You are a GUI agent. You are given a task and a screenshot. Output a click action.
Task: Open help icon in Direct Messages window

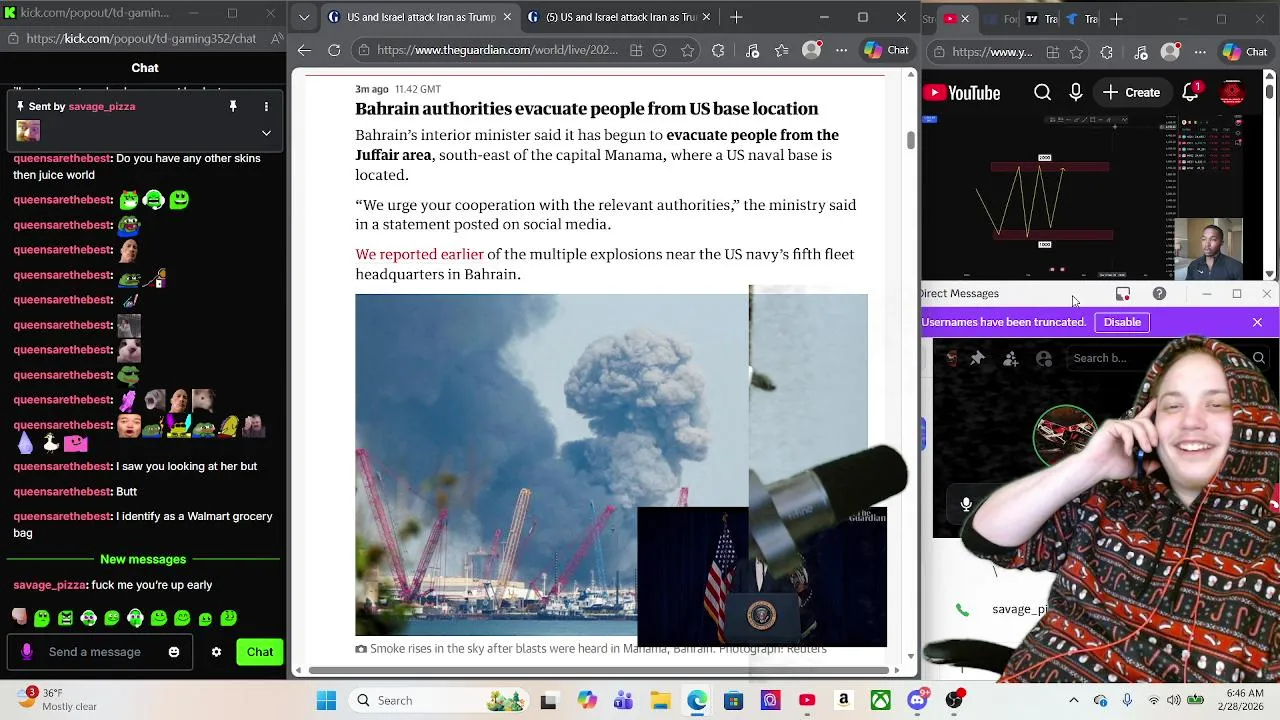point(1159,294)
